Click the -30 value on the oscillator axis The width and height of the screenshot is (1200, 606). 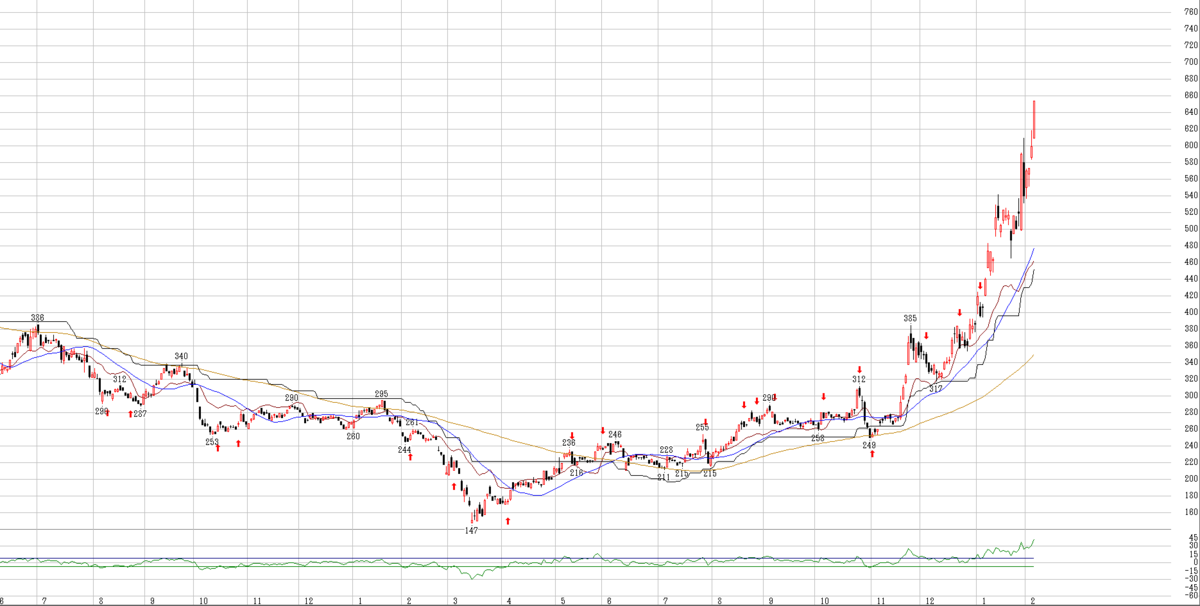1191,578
